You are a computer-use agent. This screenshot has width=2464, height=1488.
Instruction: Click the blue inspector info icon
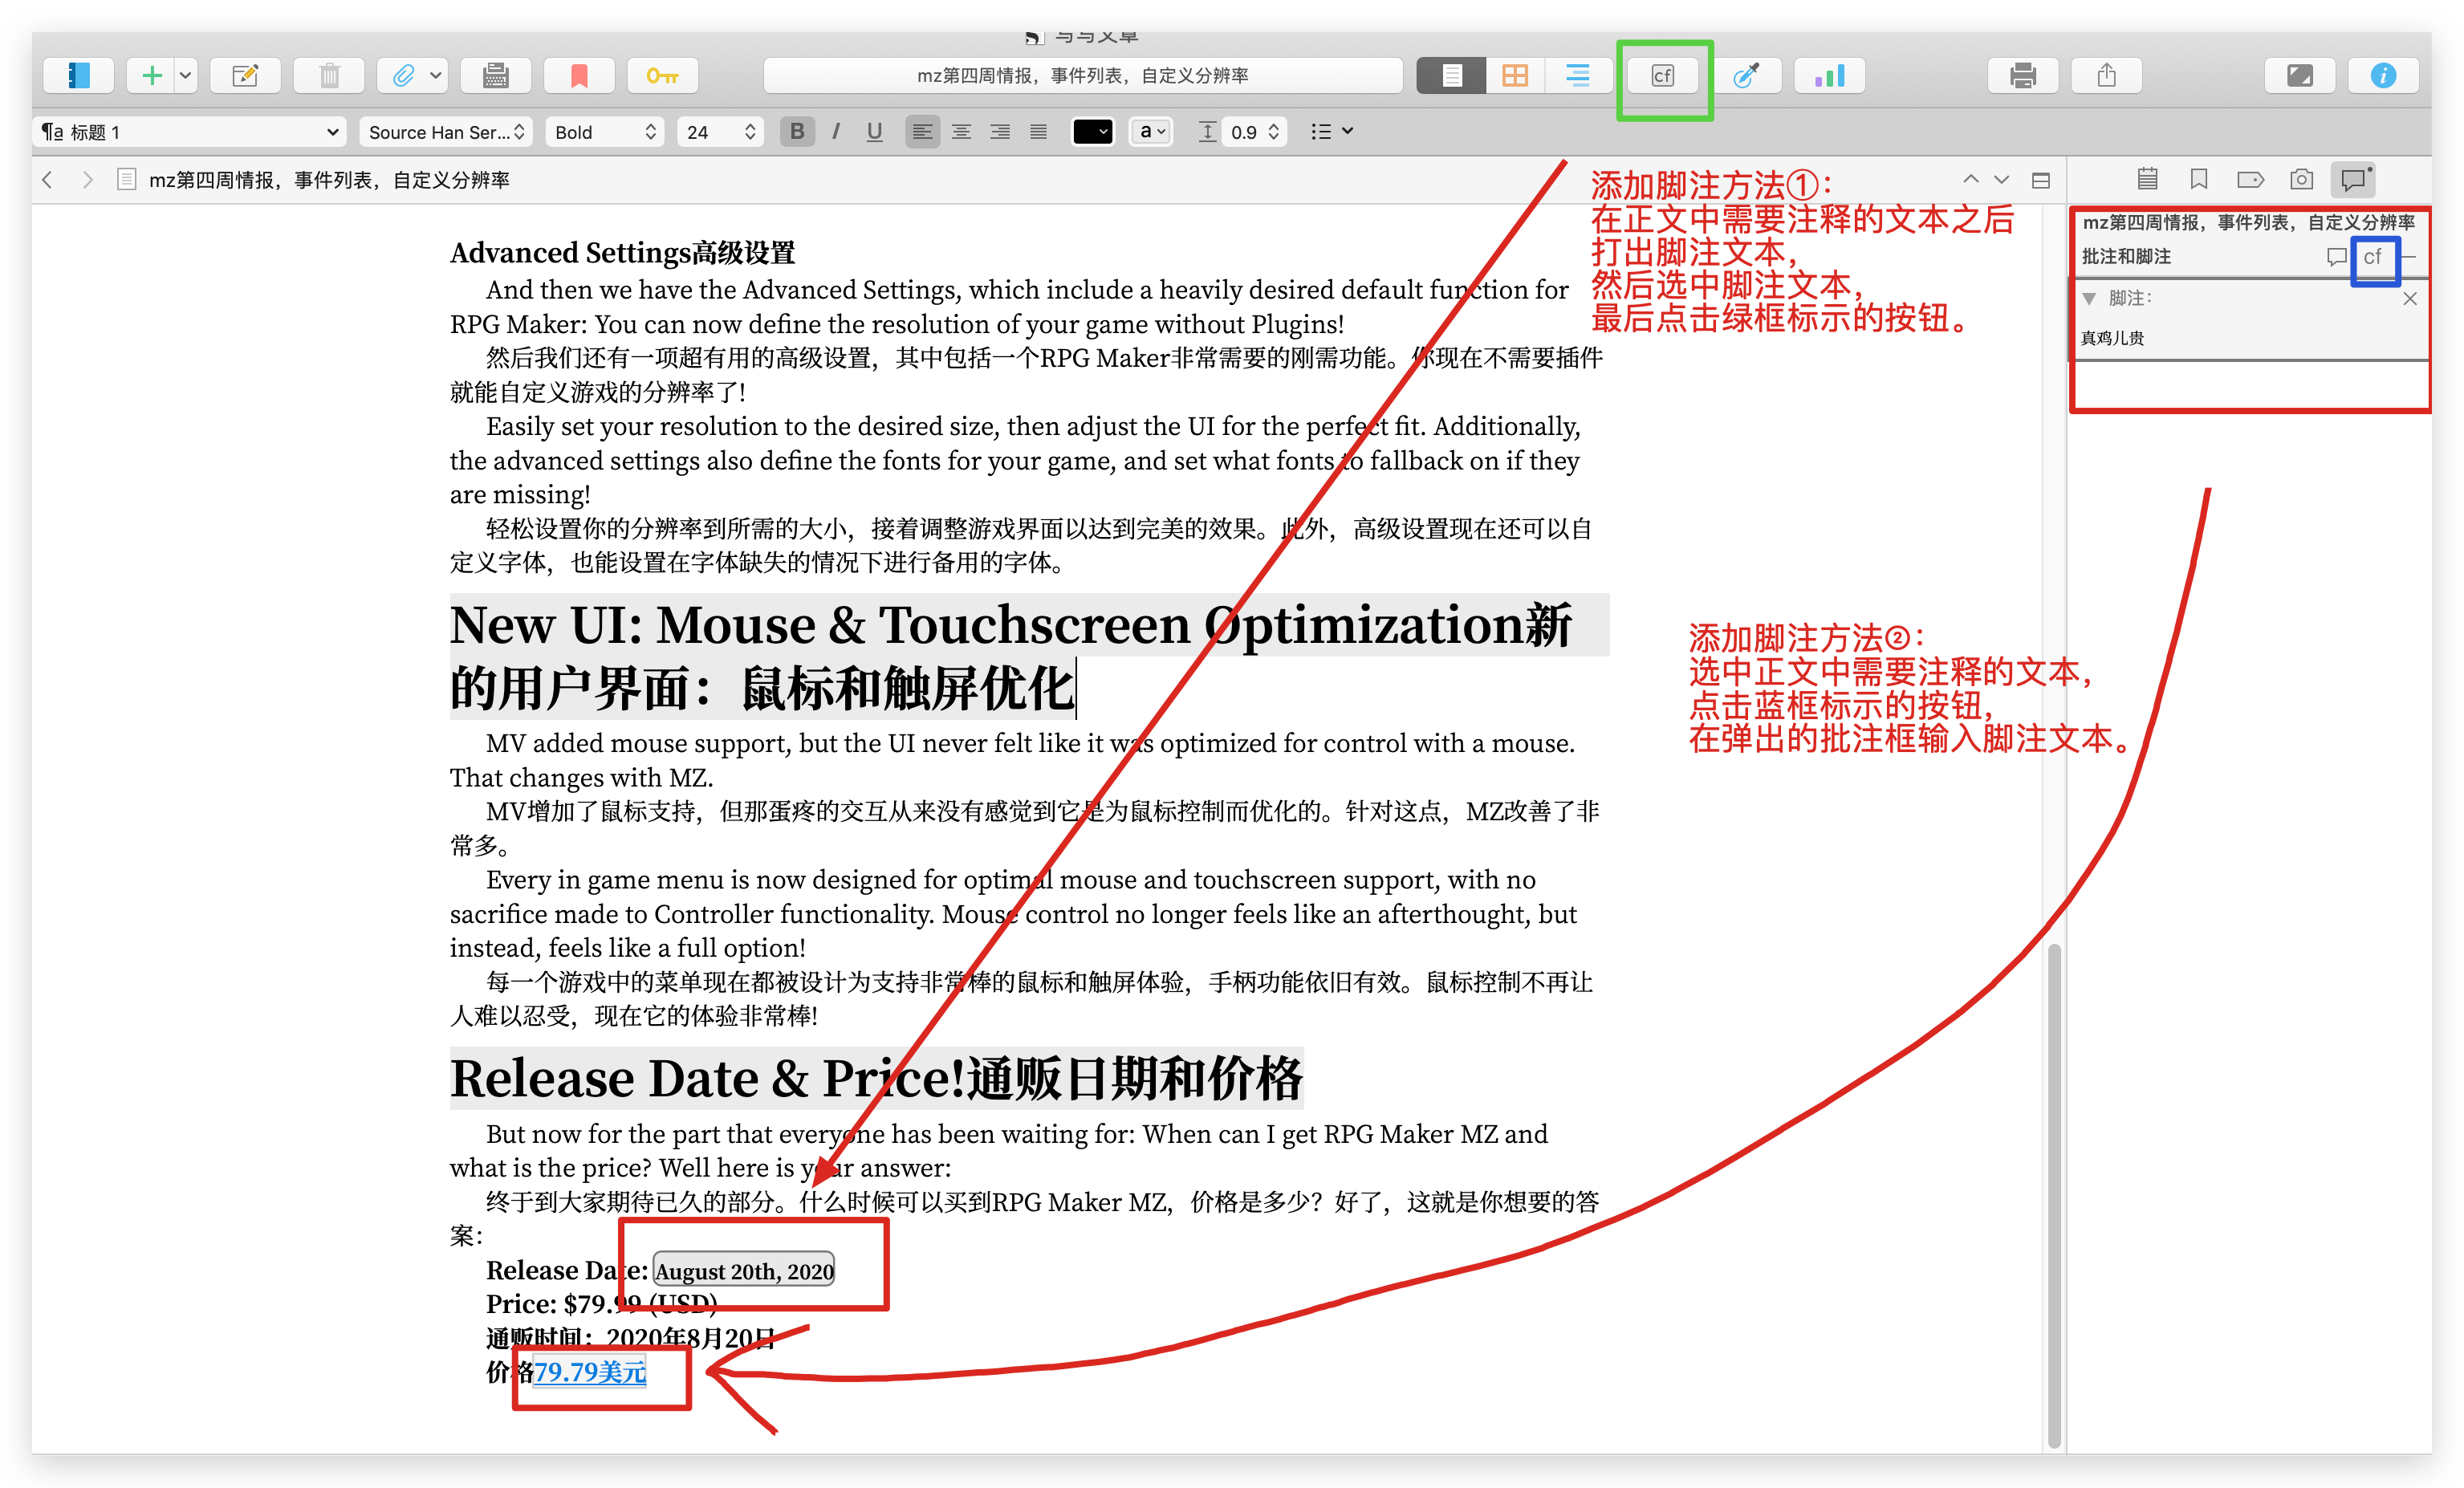click(x=2383, y=75)
